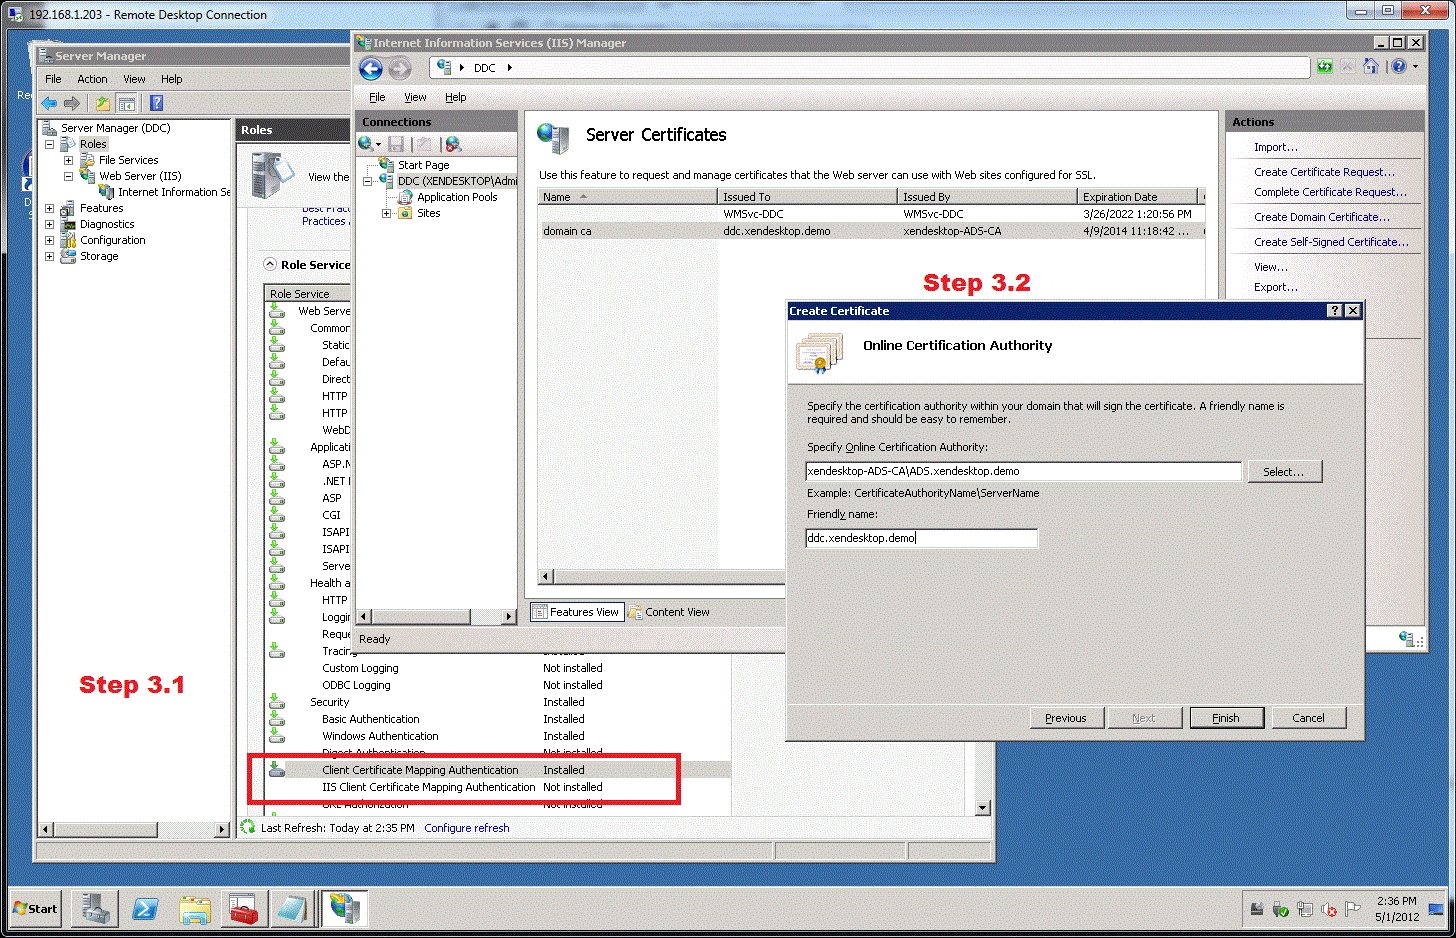Click the Home icon in IIS Manager toolbar
The image size is (1456, 938).
pyautogui.click(x=1371, y=67)
